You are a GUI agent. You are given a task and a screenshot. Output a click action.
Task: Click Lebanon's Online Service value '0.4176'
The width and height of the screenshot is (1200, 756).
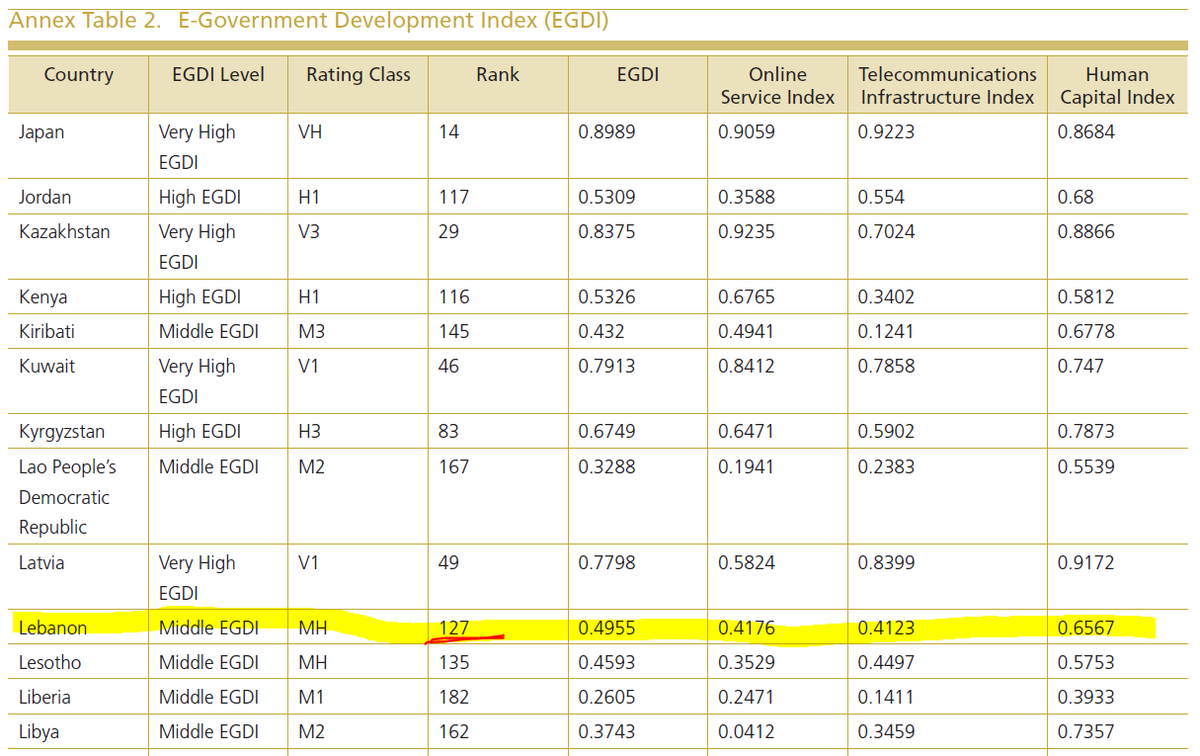(746, 628)
